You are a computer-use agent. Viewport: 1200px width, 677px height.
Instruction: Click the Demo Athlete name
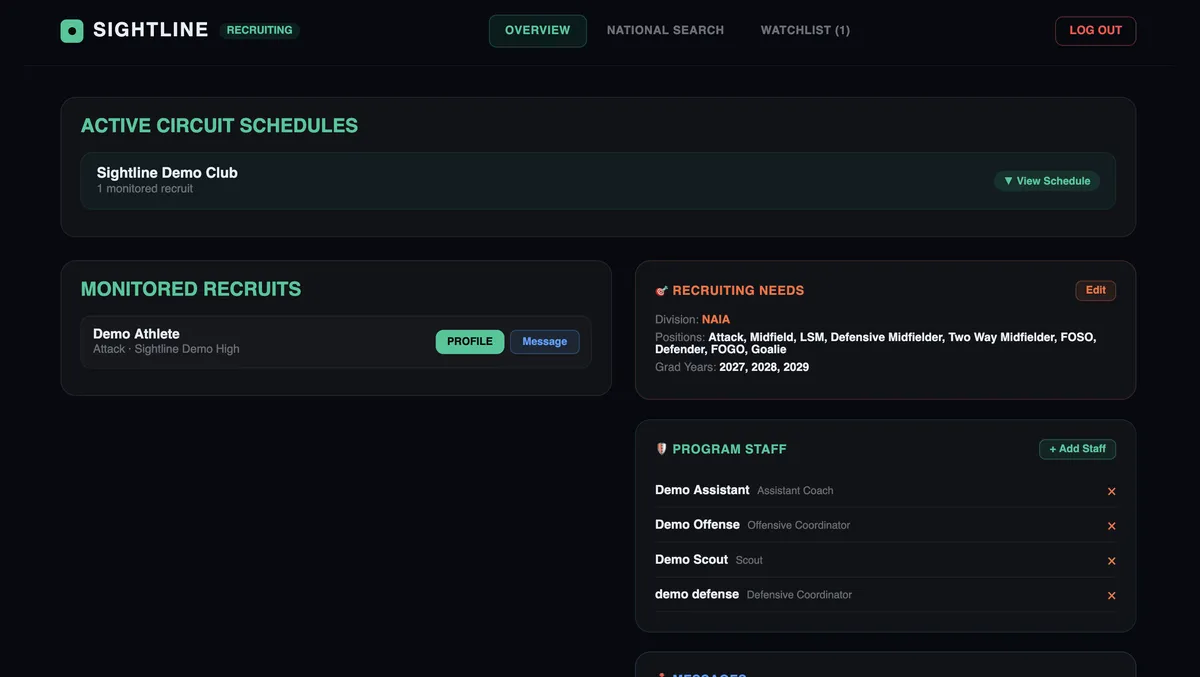coord(136,334)
